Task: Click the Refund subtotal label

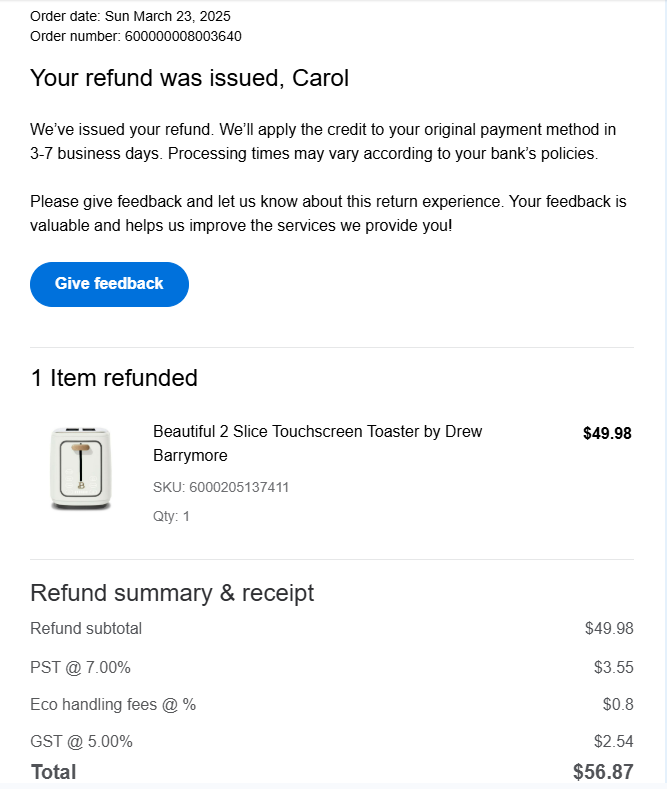Action: coord(86,629)
